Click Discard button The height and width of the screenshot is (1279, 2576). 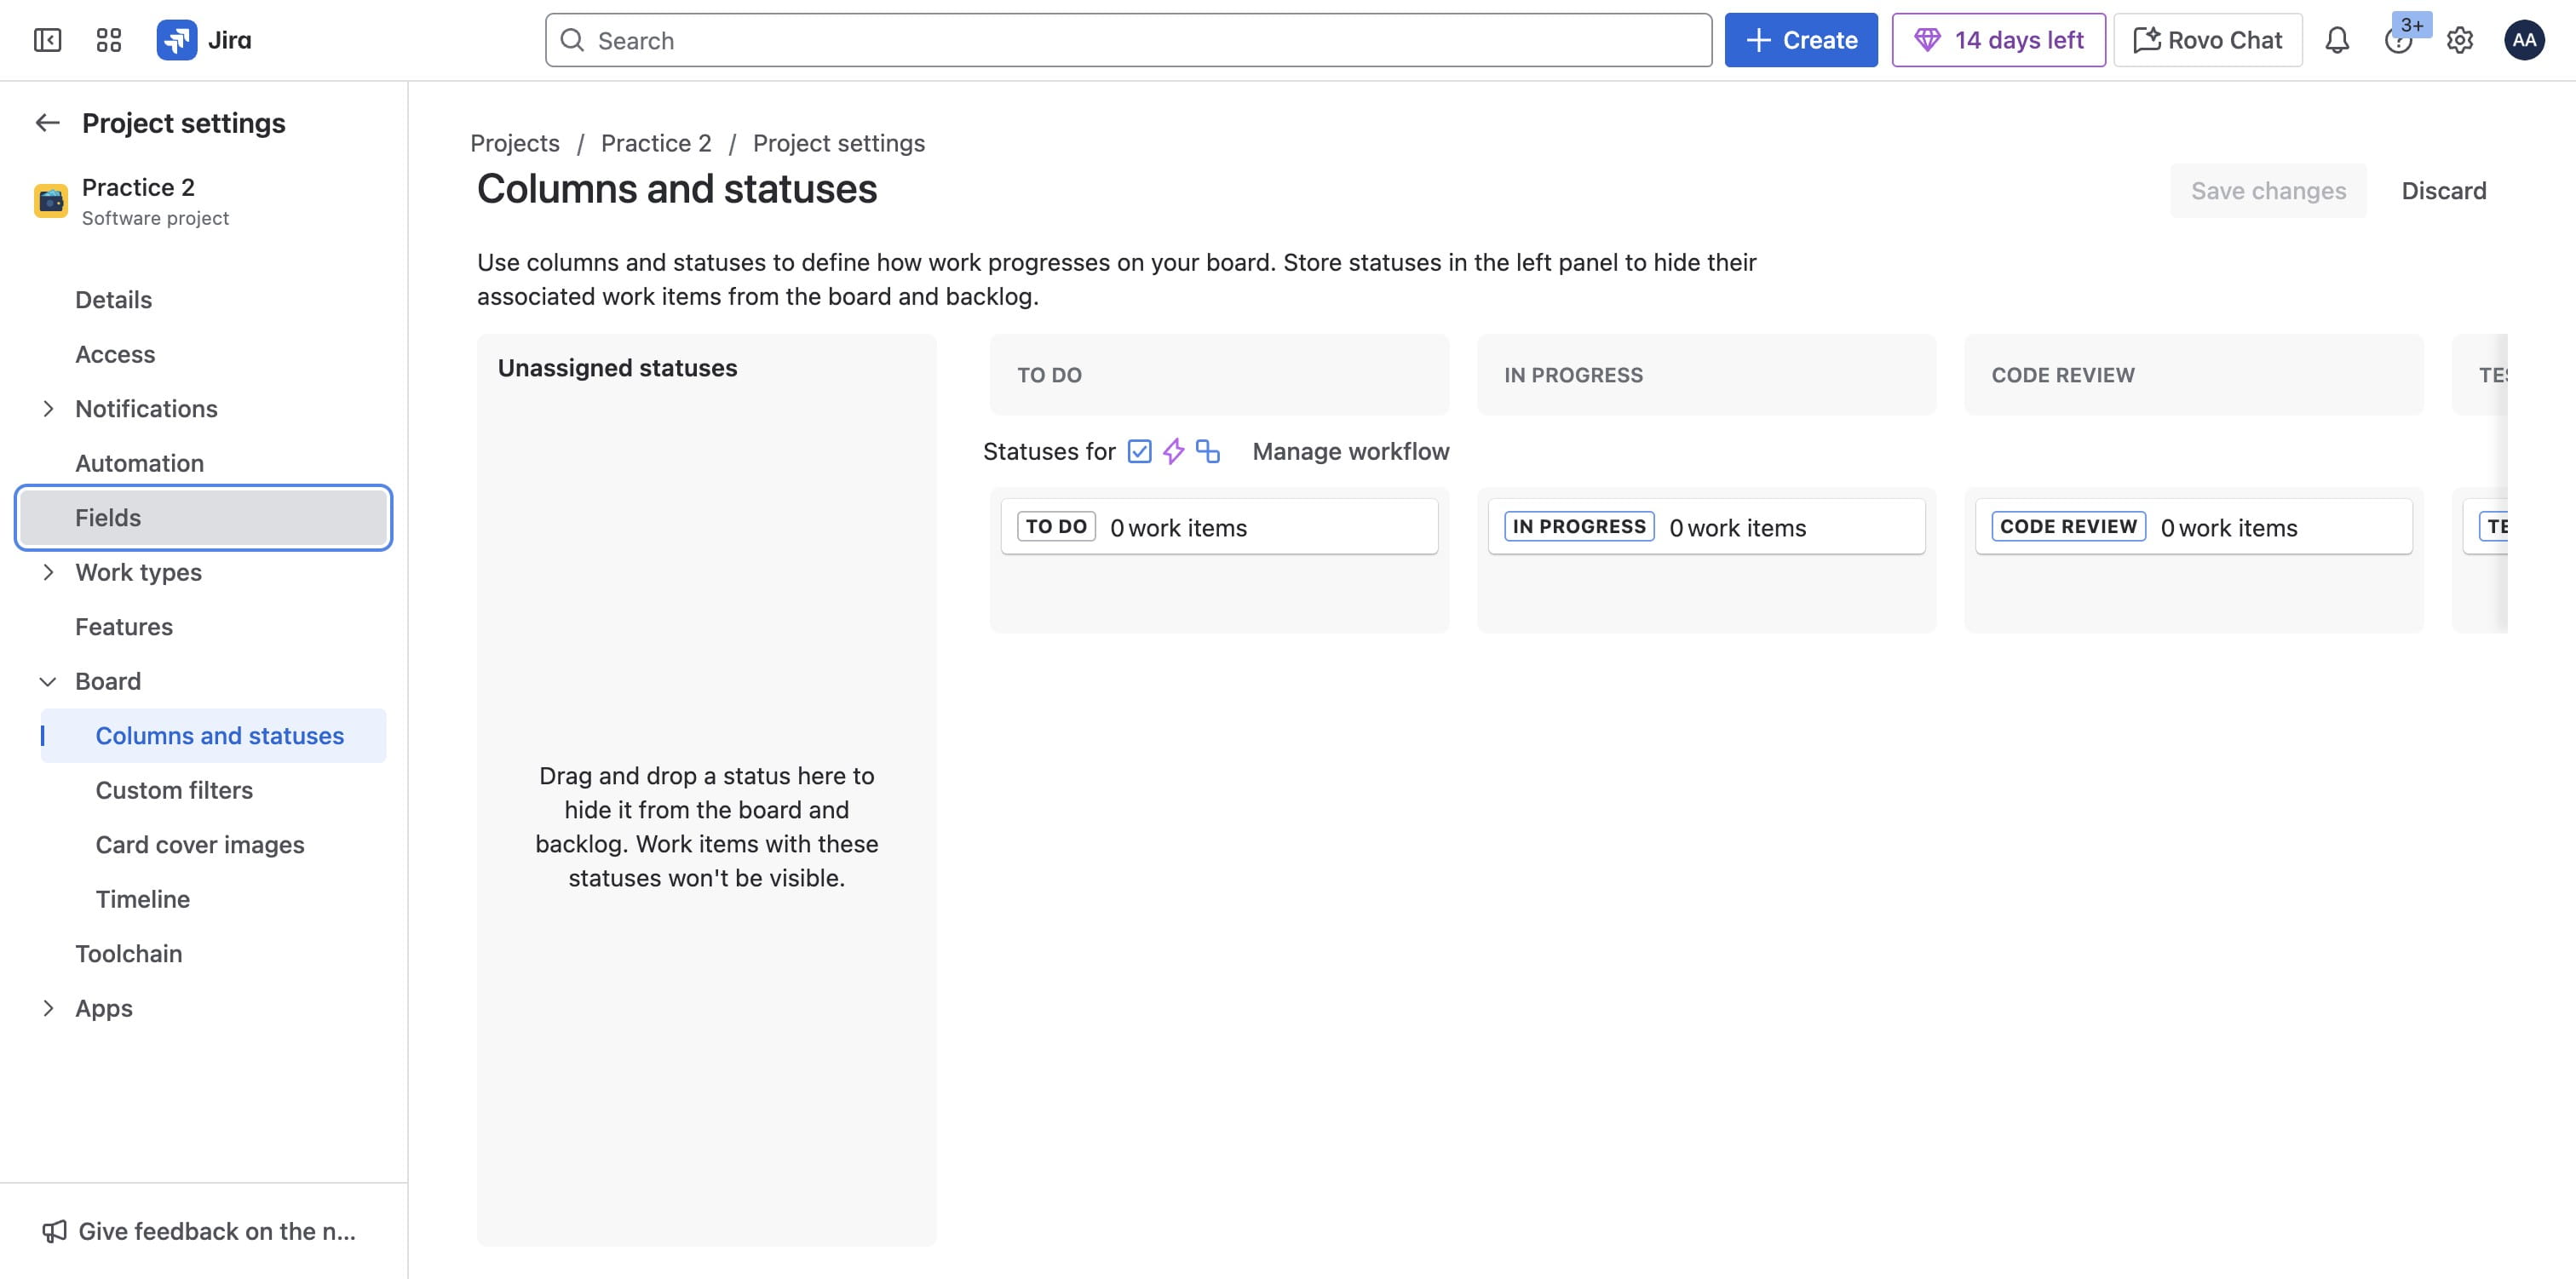point(2444,191)
